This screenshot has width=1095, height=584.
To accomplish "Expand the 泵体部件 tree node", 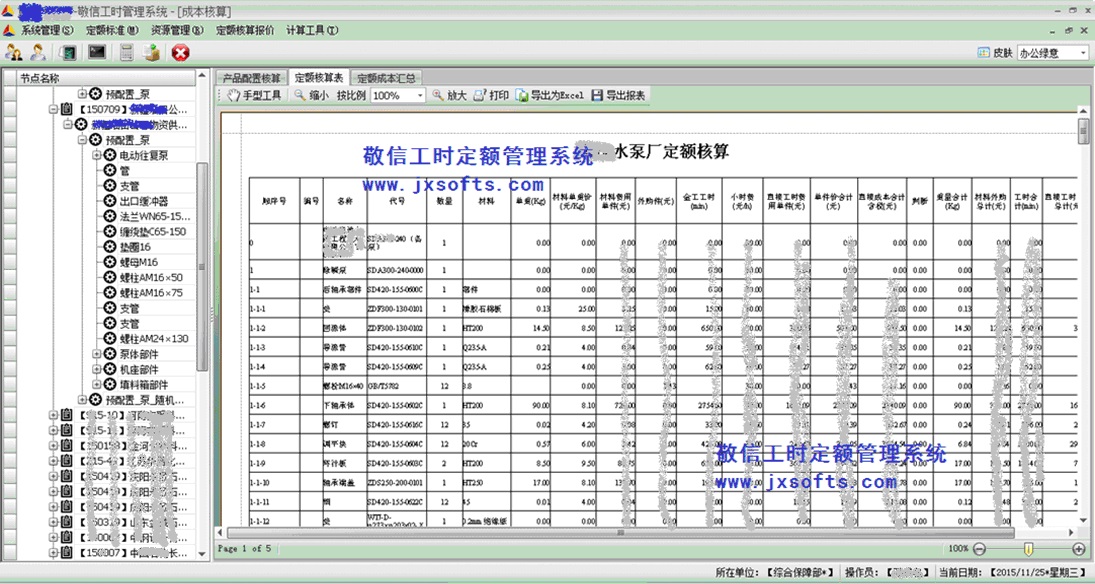I will click(97, 354).
